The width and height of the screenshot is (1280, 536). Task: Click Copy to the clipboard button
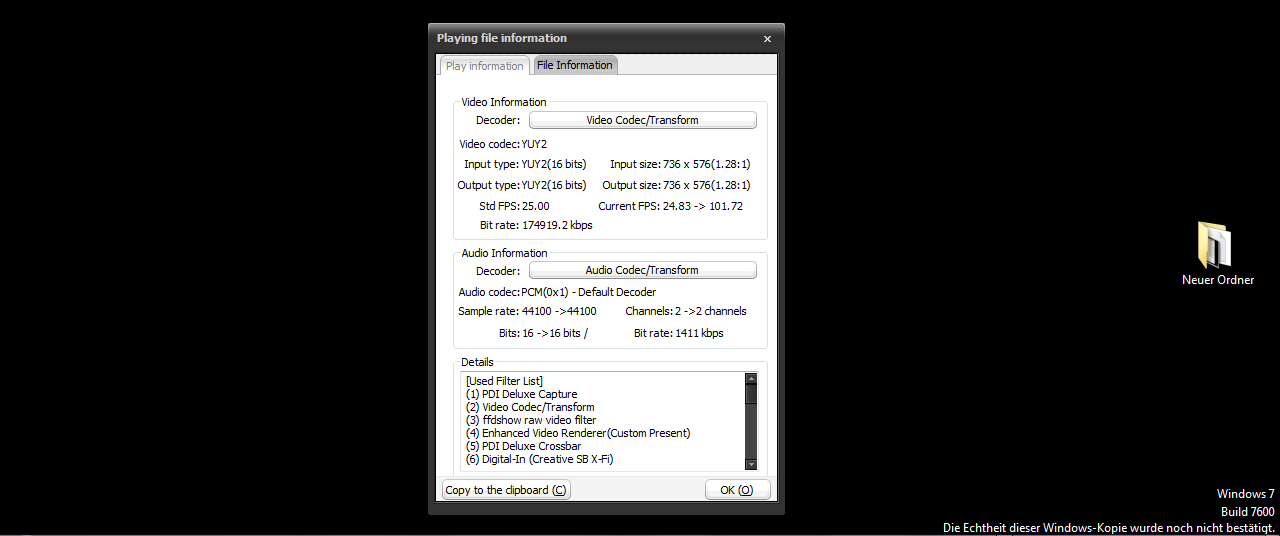click(x=506, y=490)
